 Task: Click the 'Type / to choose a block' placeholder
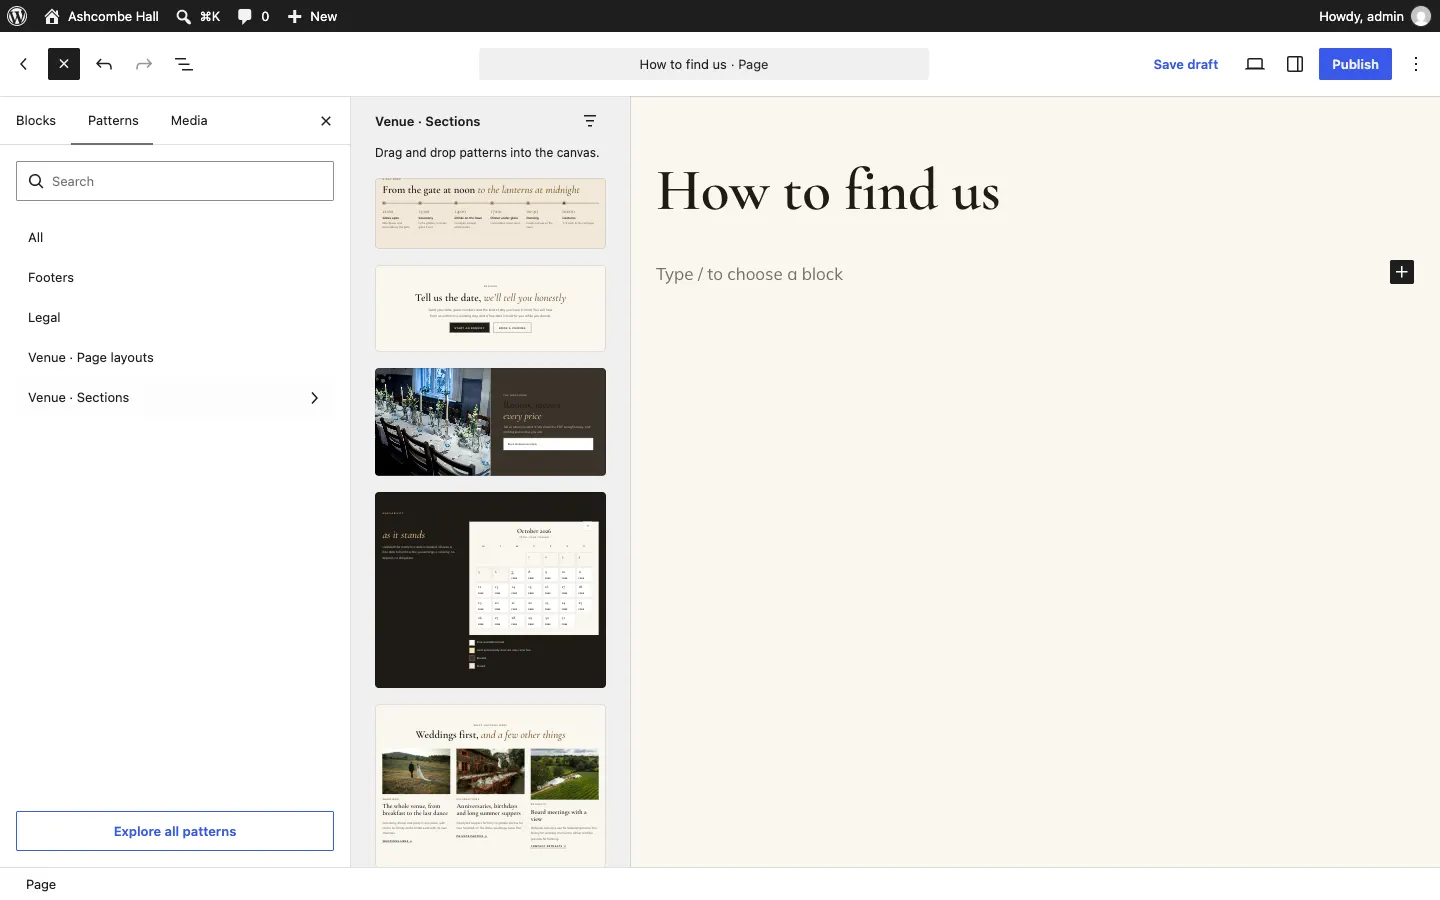[x=750, y=274]
